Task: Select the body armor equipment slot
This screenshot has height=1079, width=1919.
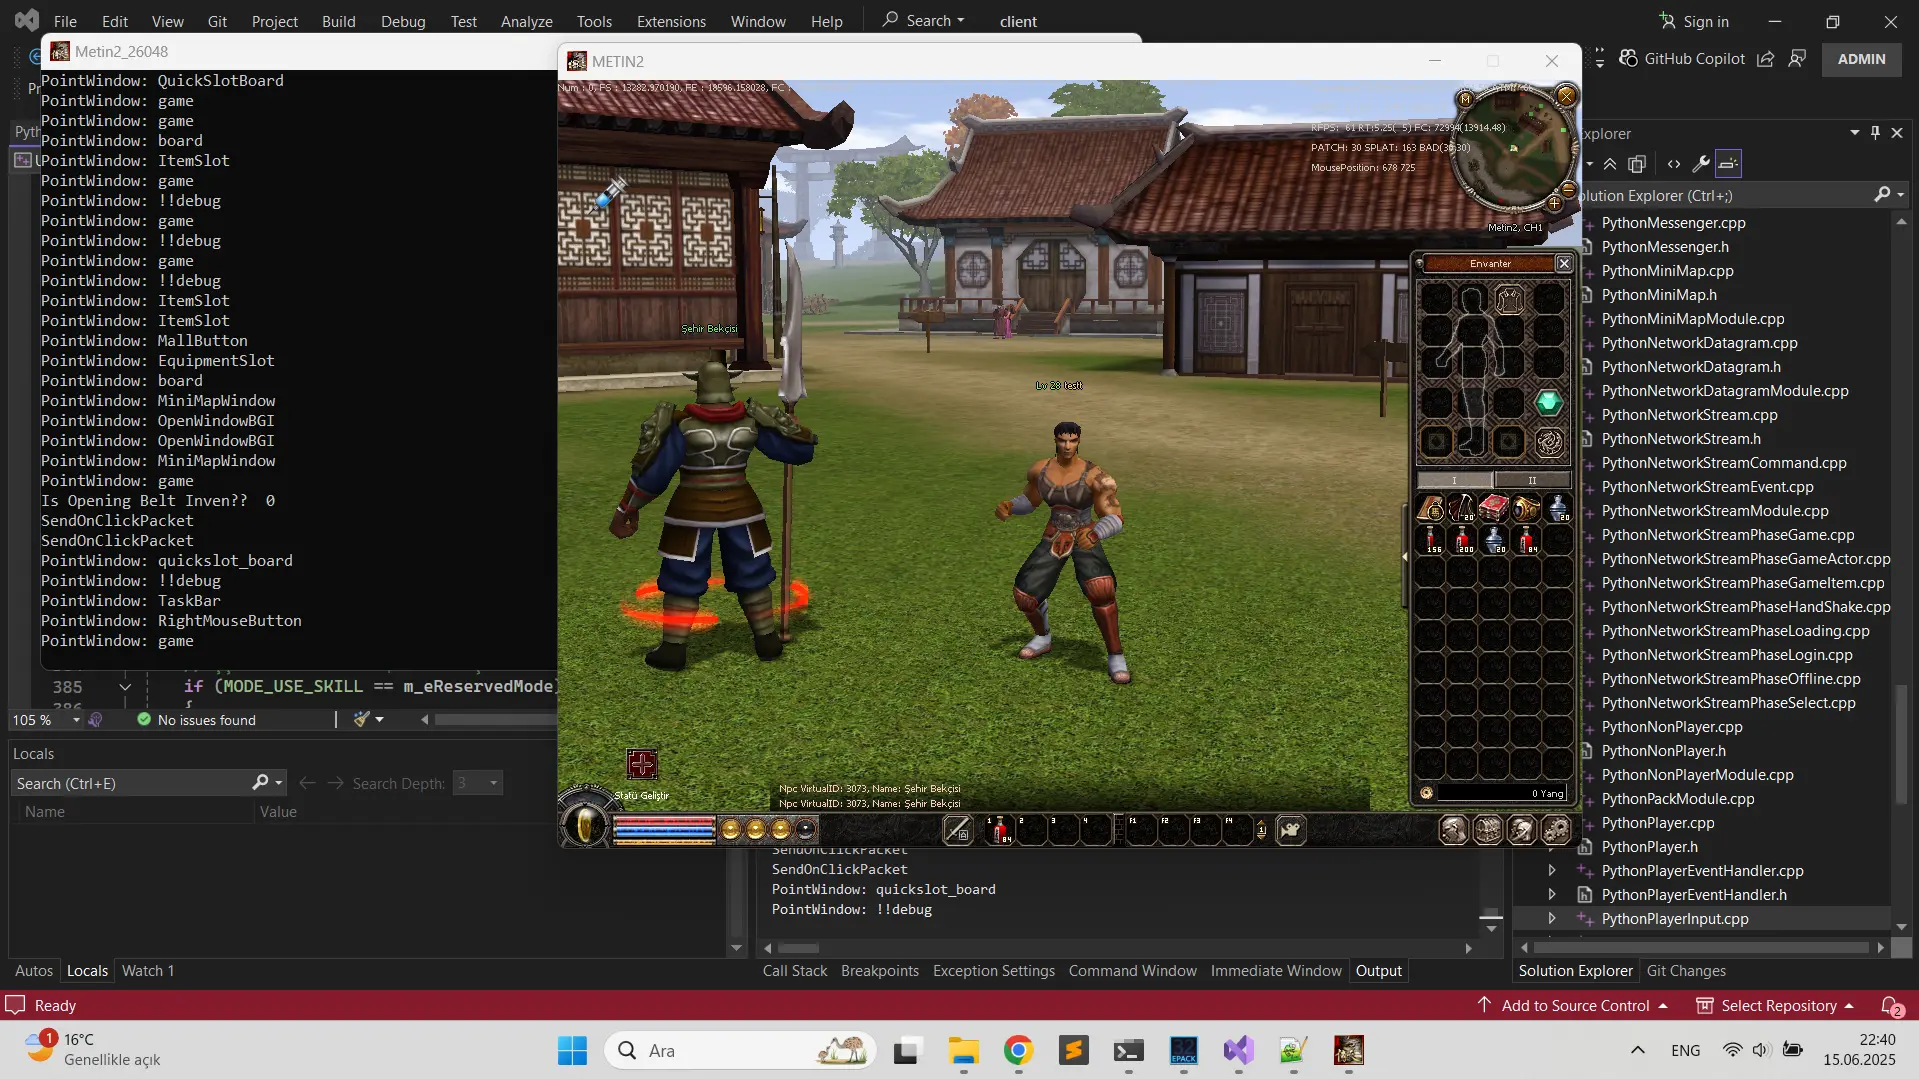Action: [x=1509, y=298]
